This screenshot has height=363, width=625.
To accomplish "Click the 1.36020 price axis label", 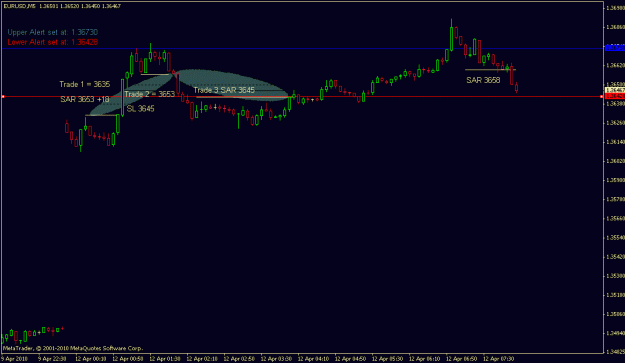I will tap(615, 161).
